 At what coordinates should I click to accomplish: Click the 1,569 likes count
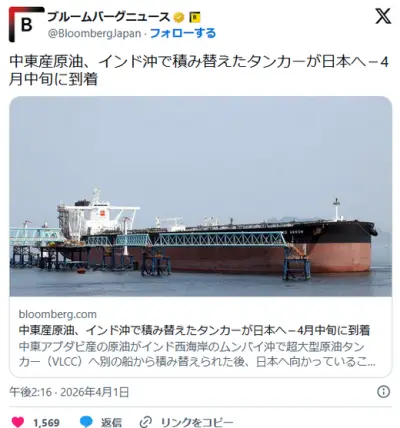pyautogui.click(x=46, y=423)
